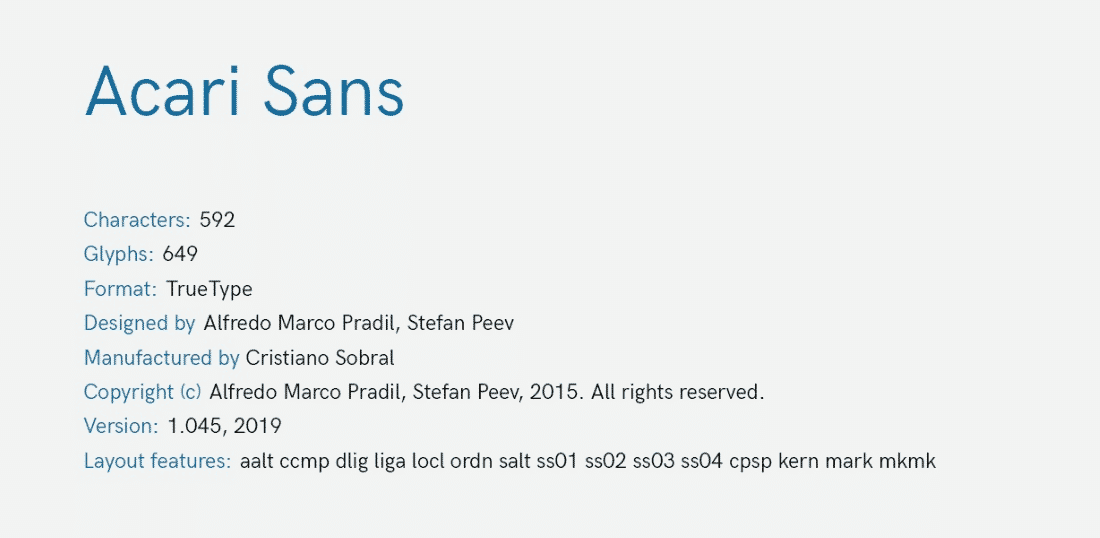Click the Layout features label

[x=158, y=461]
